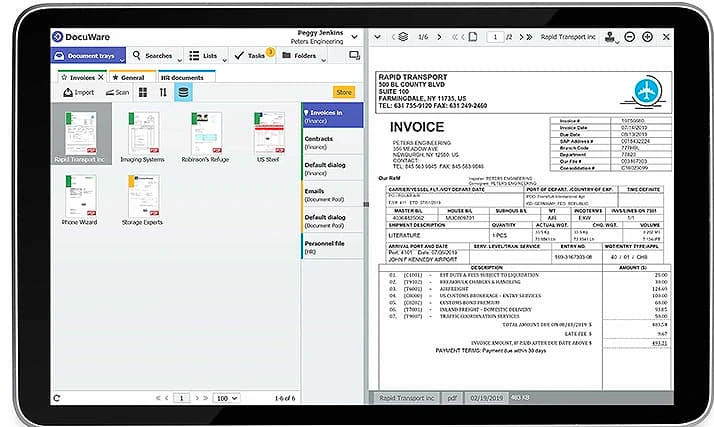Screen dimensions: 714x427
Task: Select the Rapid Transport Inc thumbnail
Action: [81, 133]
